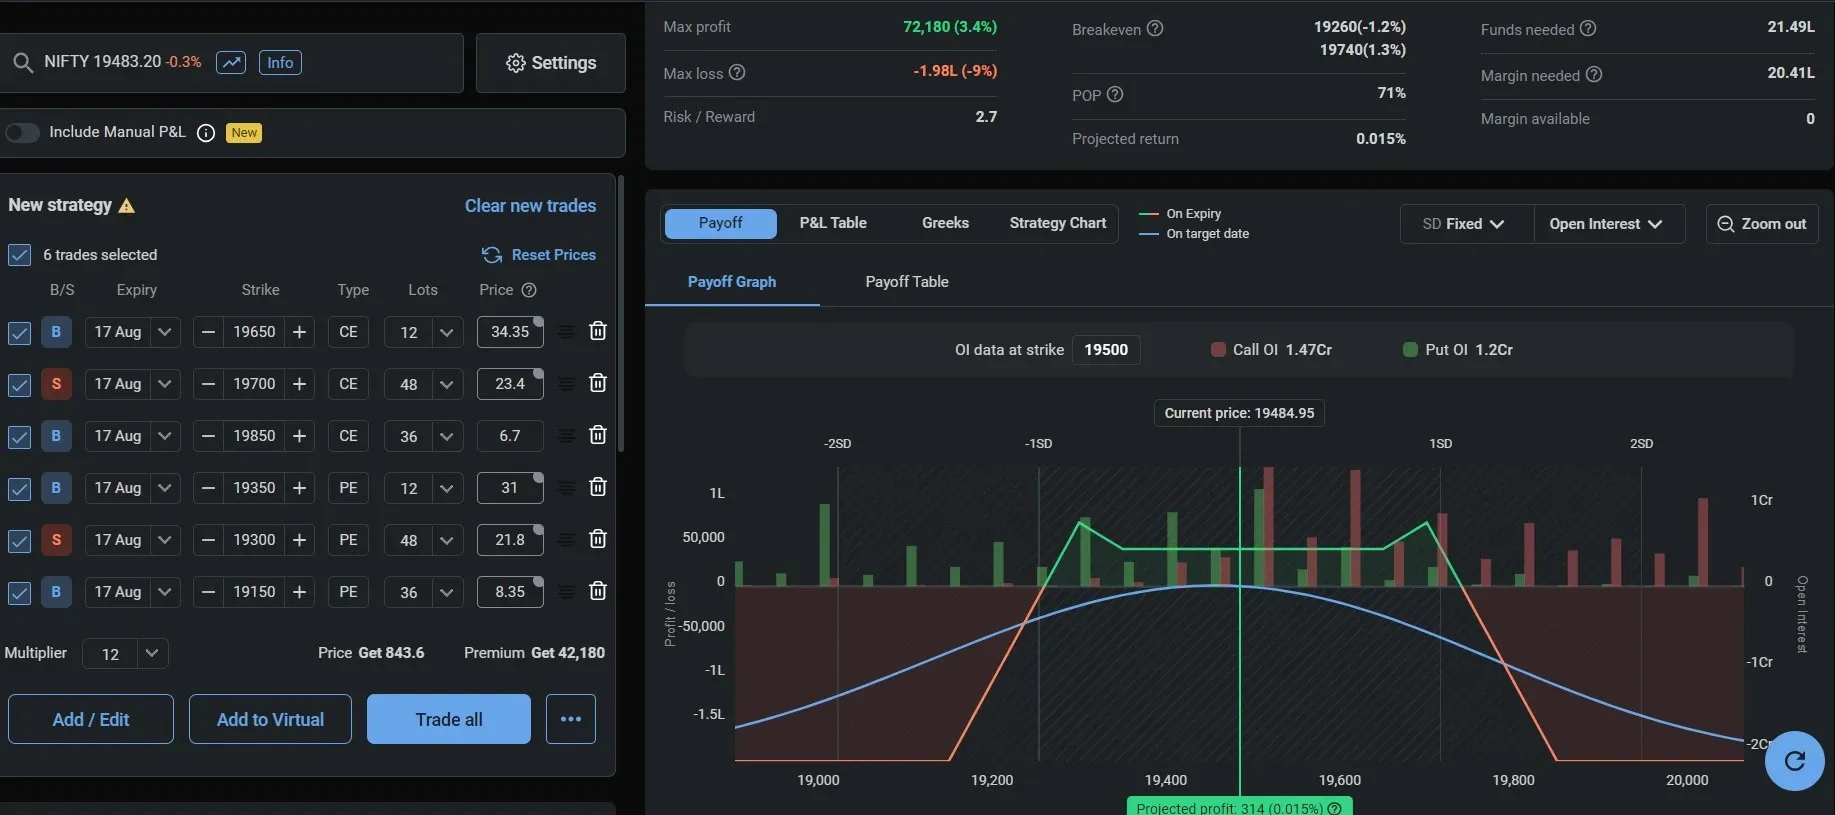Screen dimensions: 1835x815
Task: Open Max loss help icon
Action: pos(737,72)
